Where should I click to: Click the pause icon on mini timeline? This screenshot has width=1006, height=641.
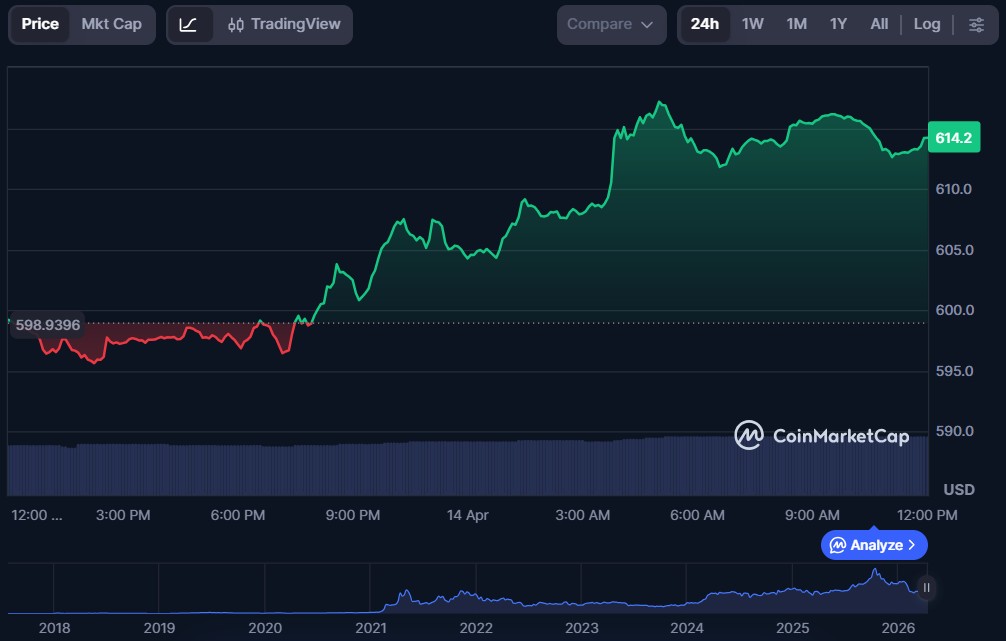point(926,588)
